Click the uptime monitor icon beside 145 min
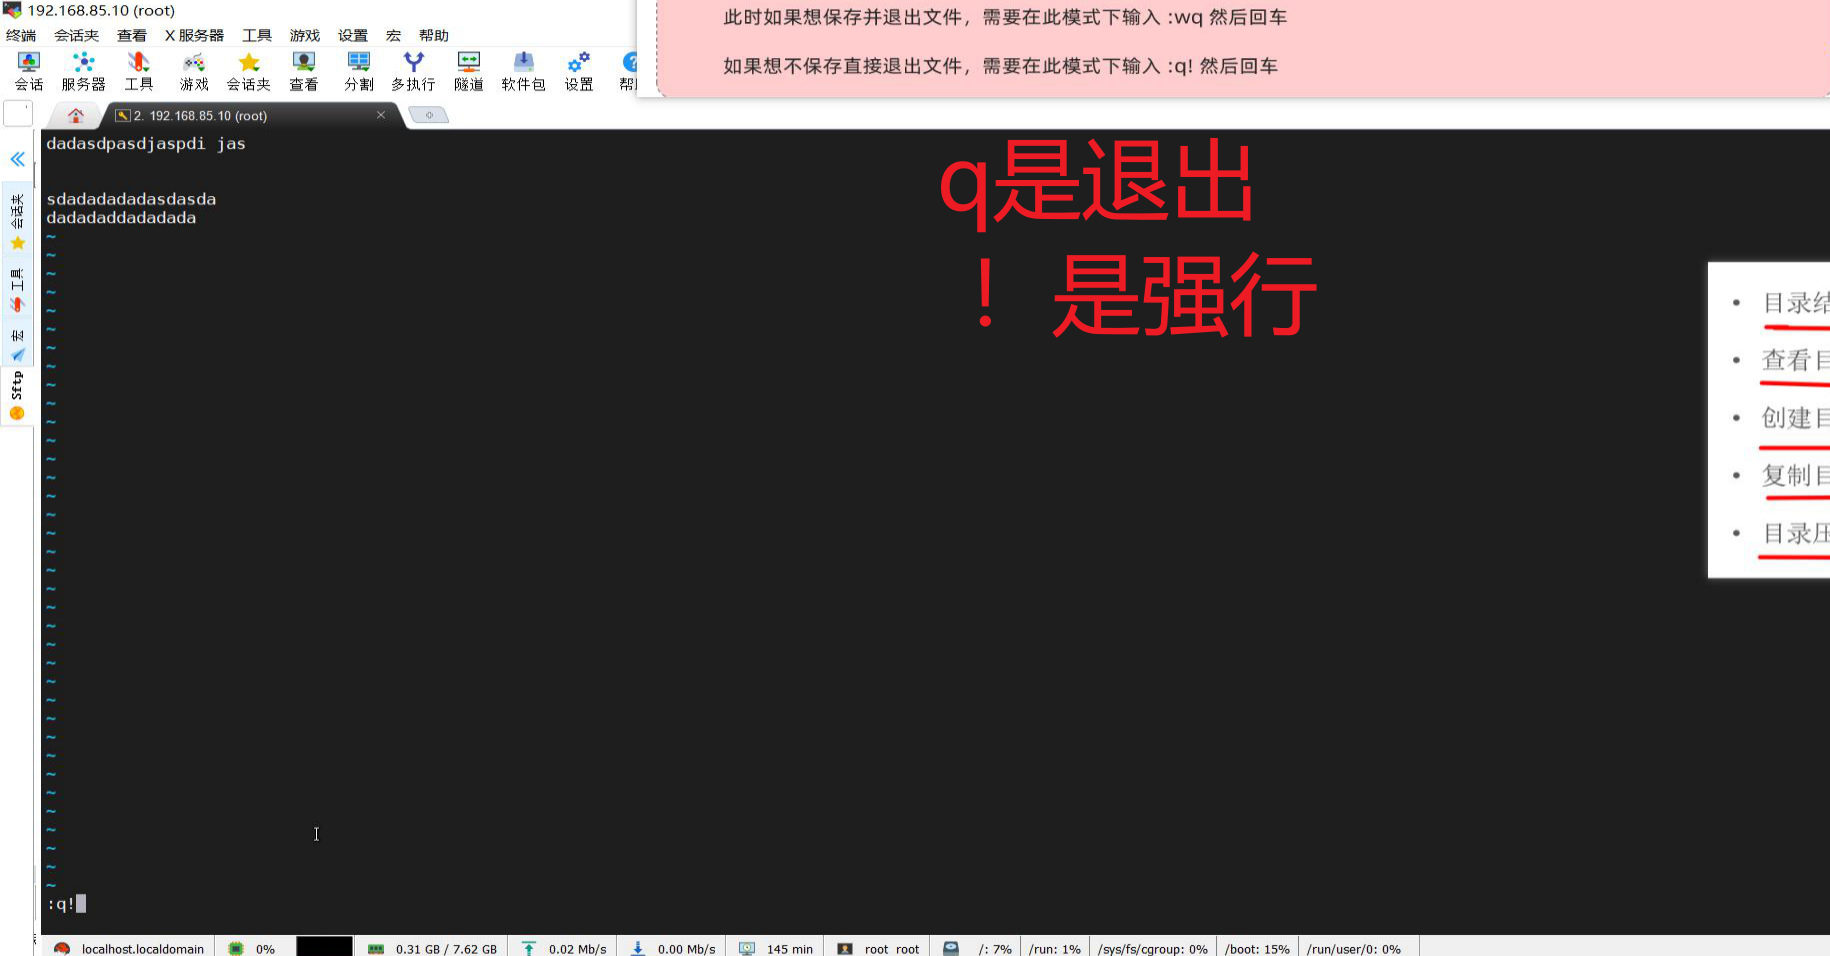Image resolution: width=1830 pixels, height=956 pixels. pyautogui.click(x=747, y=948)
